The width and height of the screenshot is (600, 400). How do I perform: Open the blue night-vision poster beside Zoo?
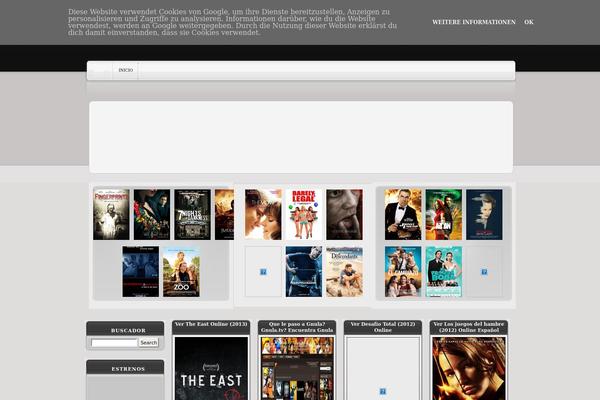coord(140,271)
